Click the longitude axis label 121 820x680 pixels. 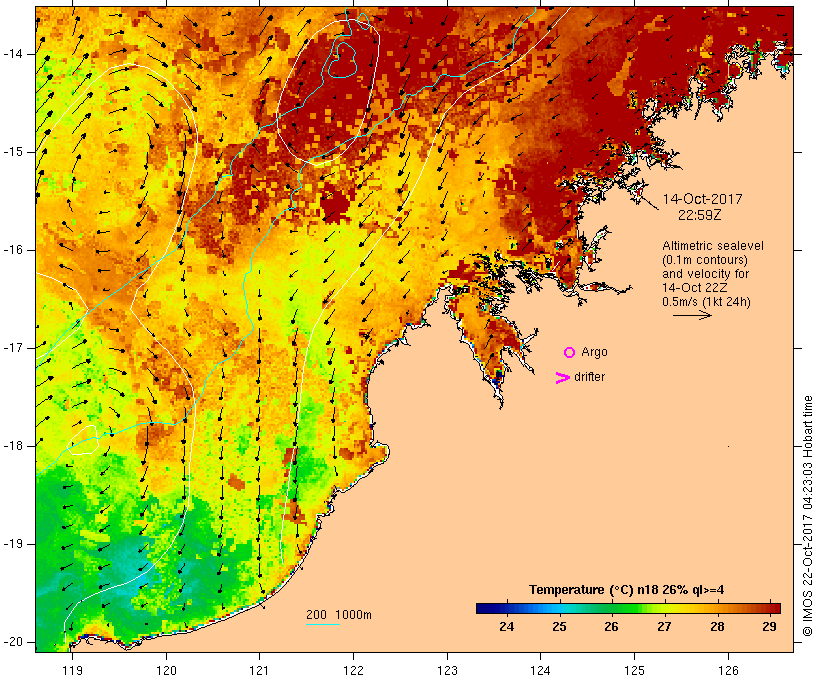pos(259,671)
